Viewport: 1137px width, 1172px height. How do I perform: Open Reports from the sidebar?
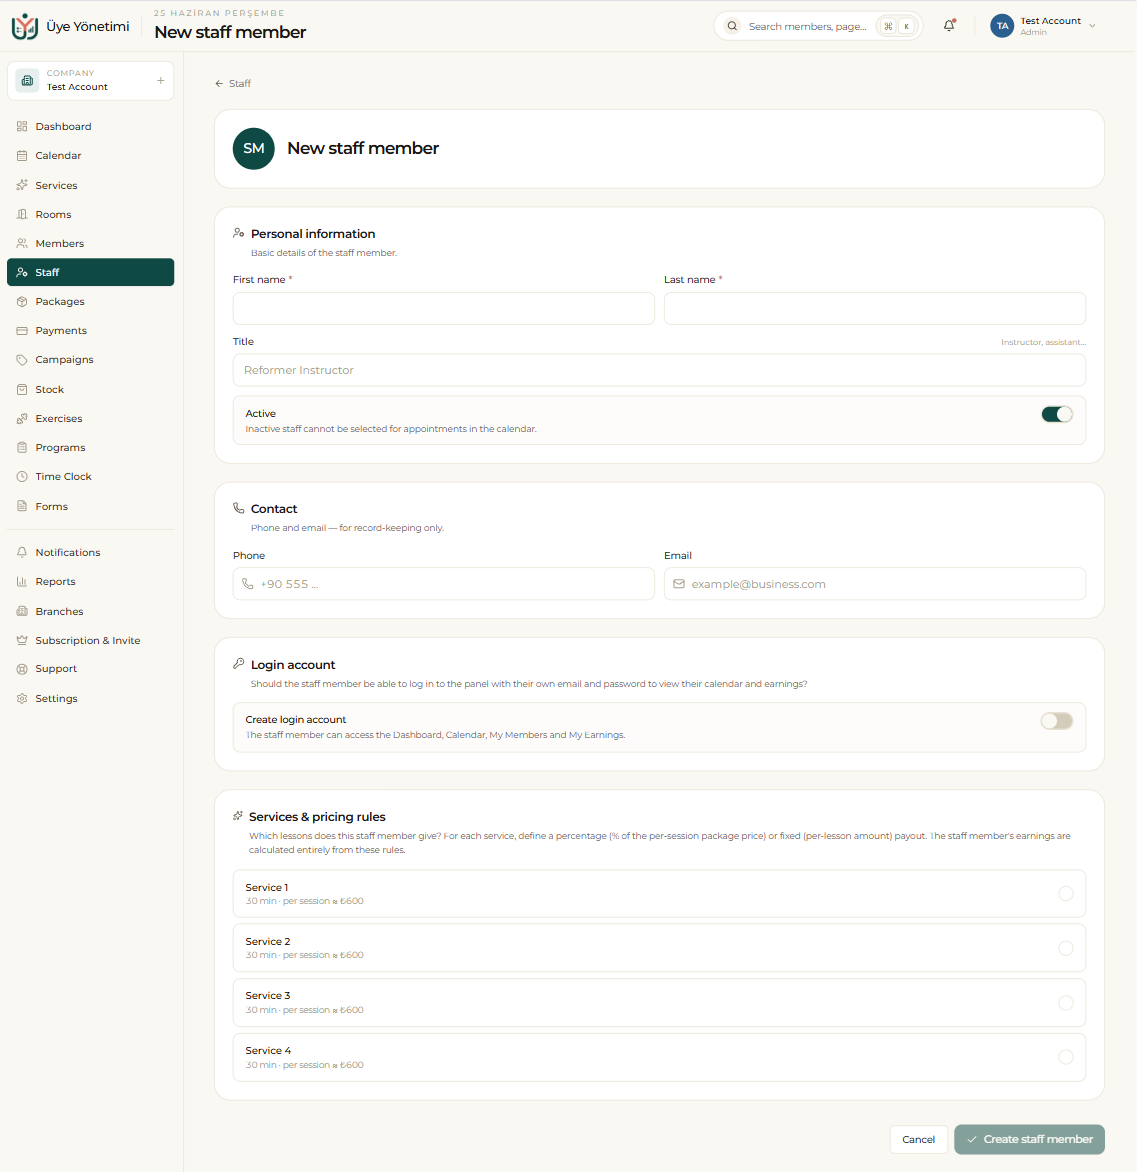90,582
